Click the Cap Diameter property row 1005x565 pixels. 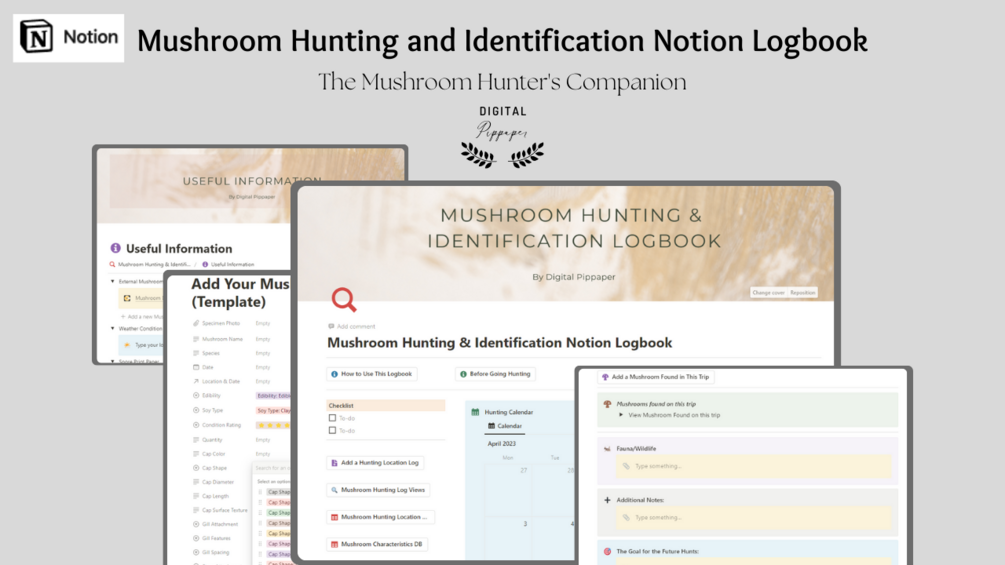click(x=213, y=482)
